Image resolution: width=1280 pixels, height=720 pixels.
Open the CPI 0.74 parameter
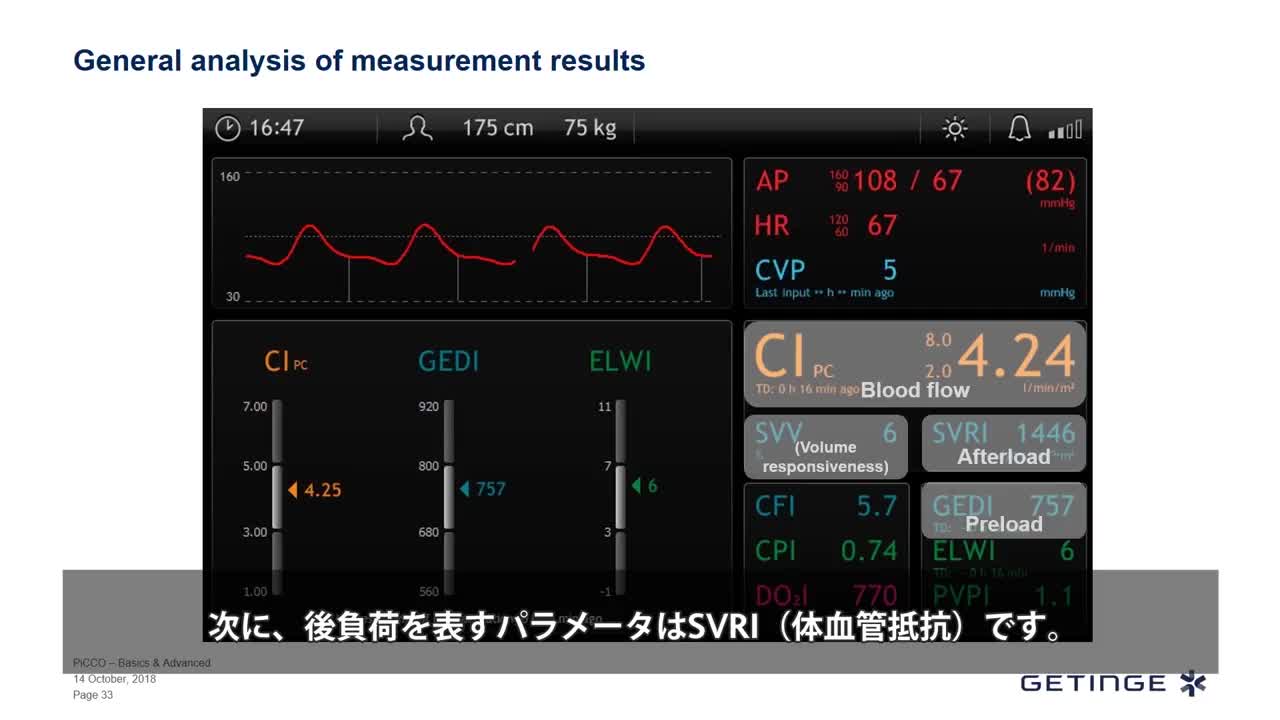pos(826,550)
